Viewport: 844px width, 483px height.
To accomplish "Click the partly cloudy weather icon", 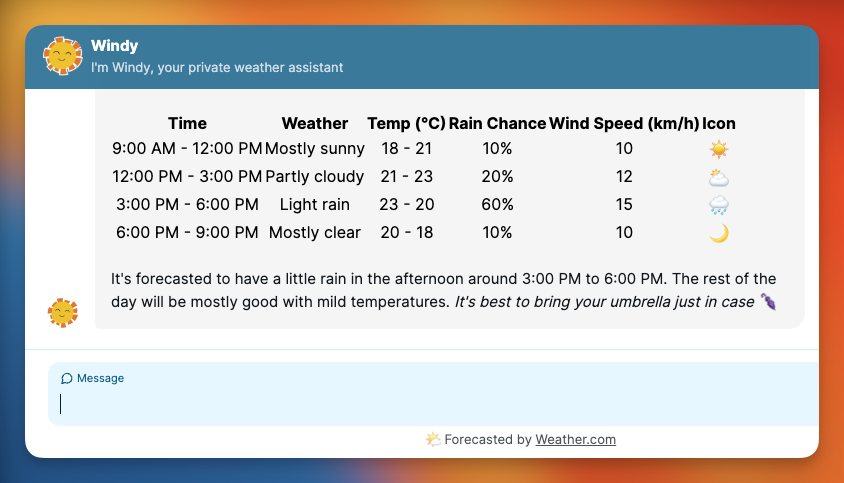I will [x=719, y=177].
